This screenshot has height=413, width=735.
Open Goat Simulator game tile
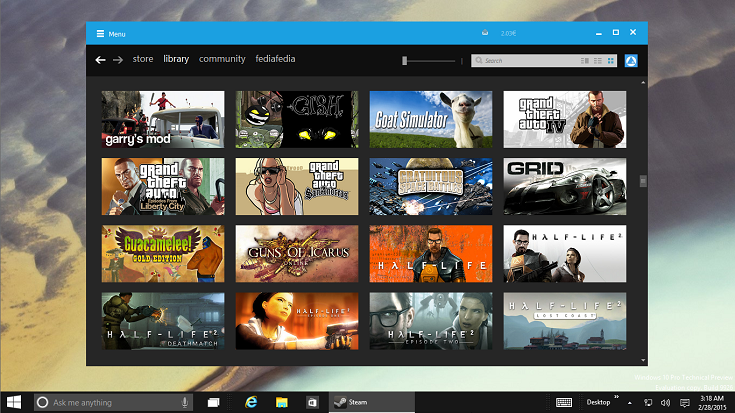click(431, 119)
